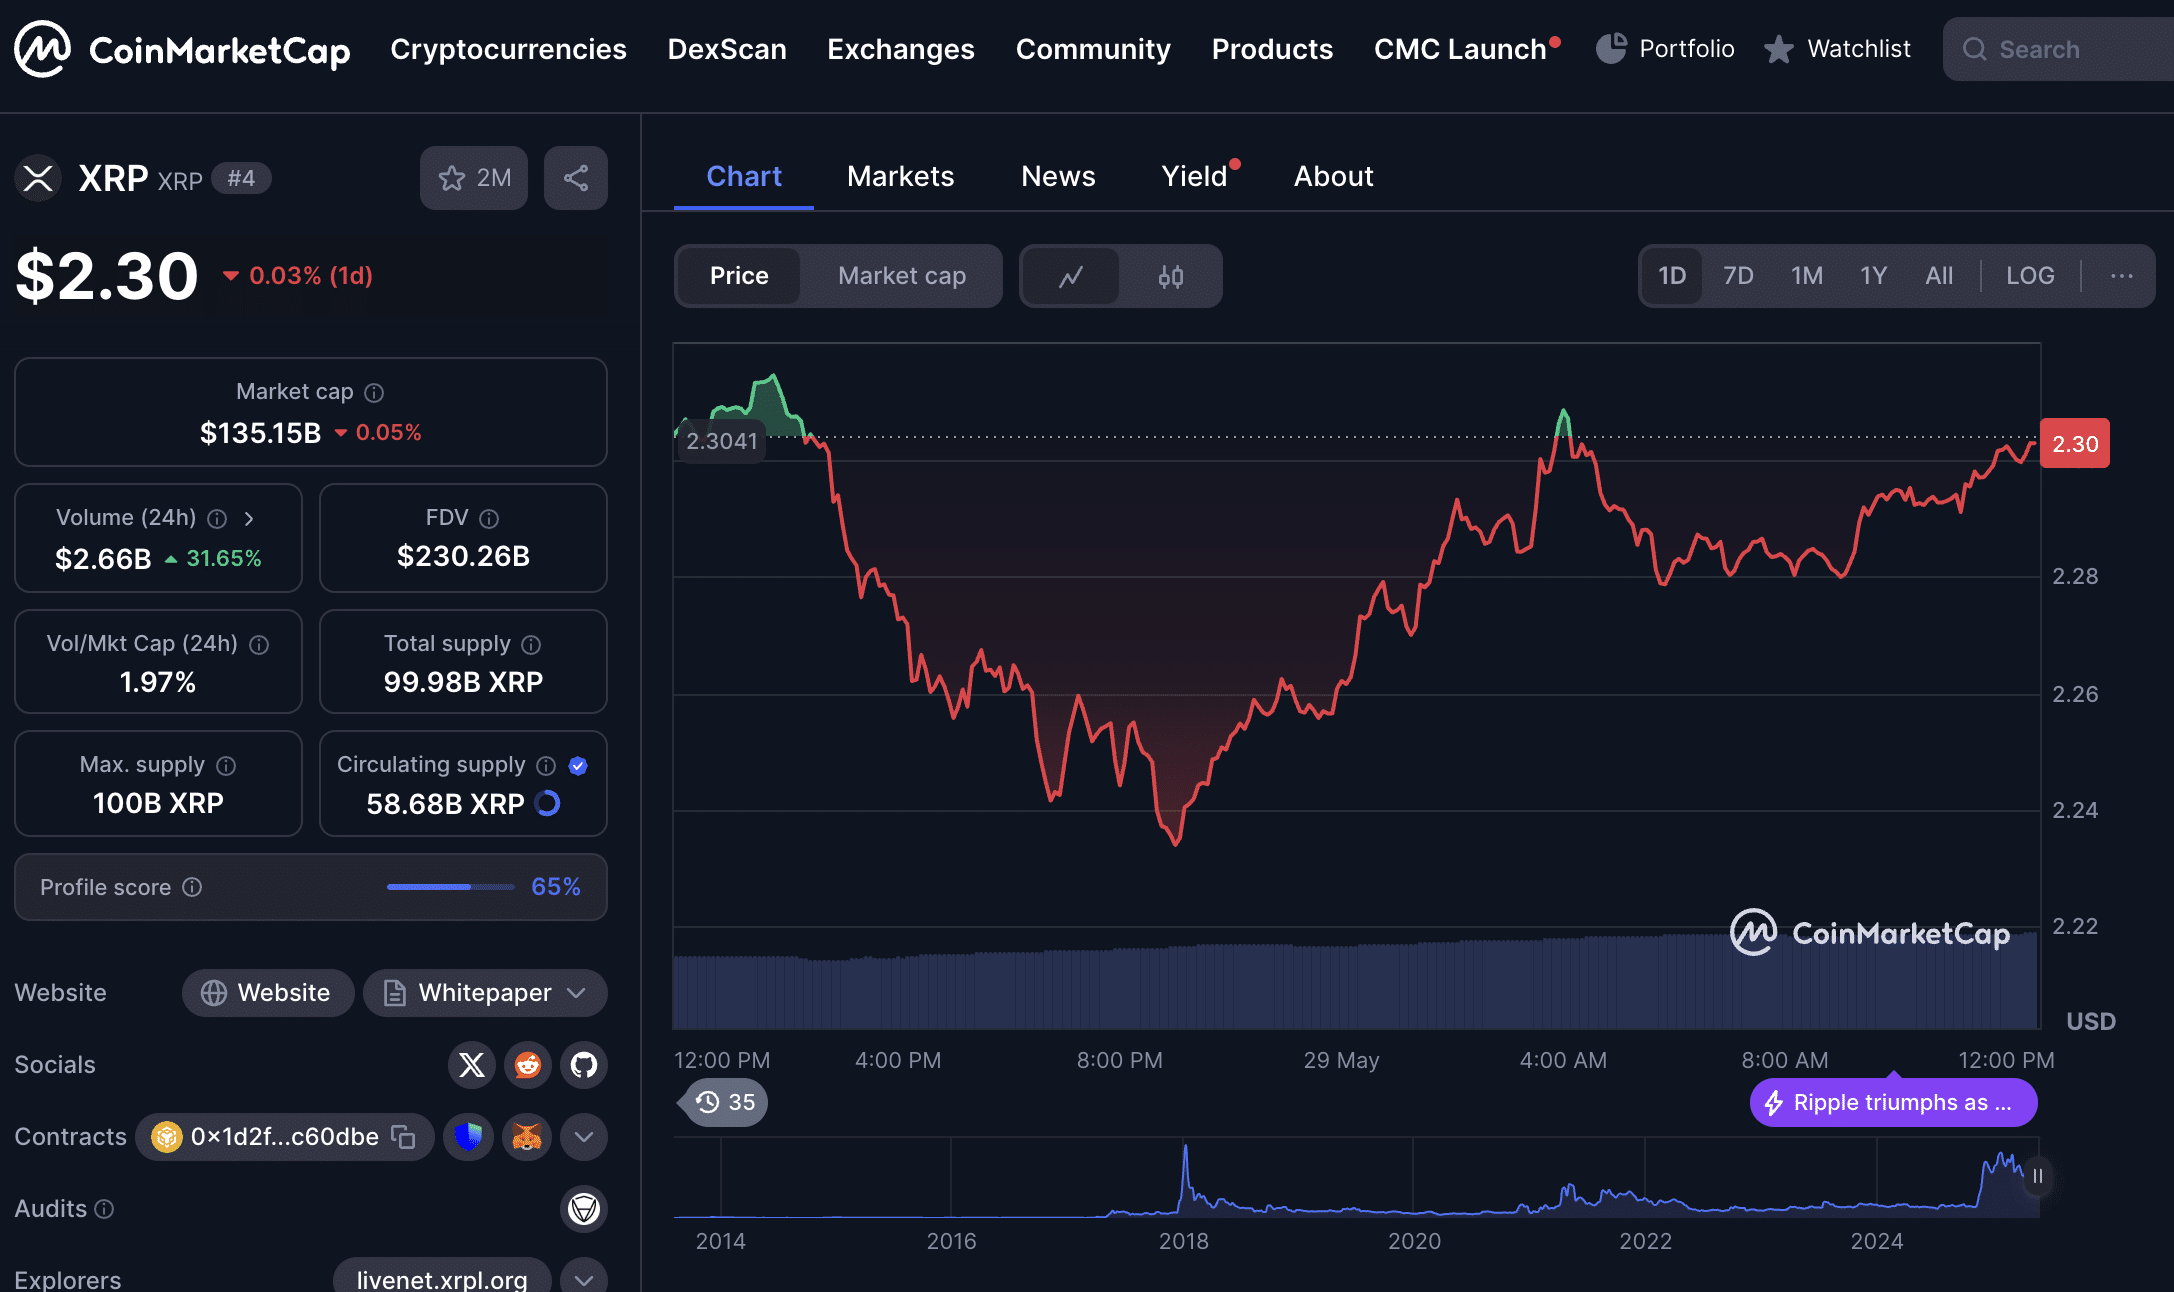The width and height of the screenshot is (2174, 1292).
Task: Go to DexScan in navigation
Action: point(727,49)
